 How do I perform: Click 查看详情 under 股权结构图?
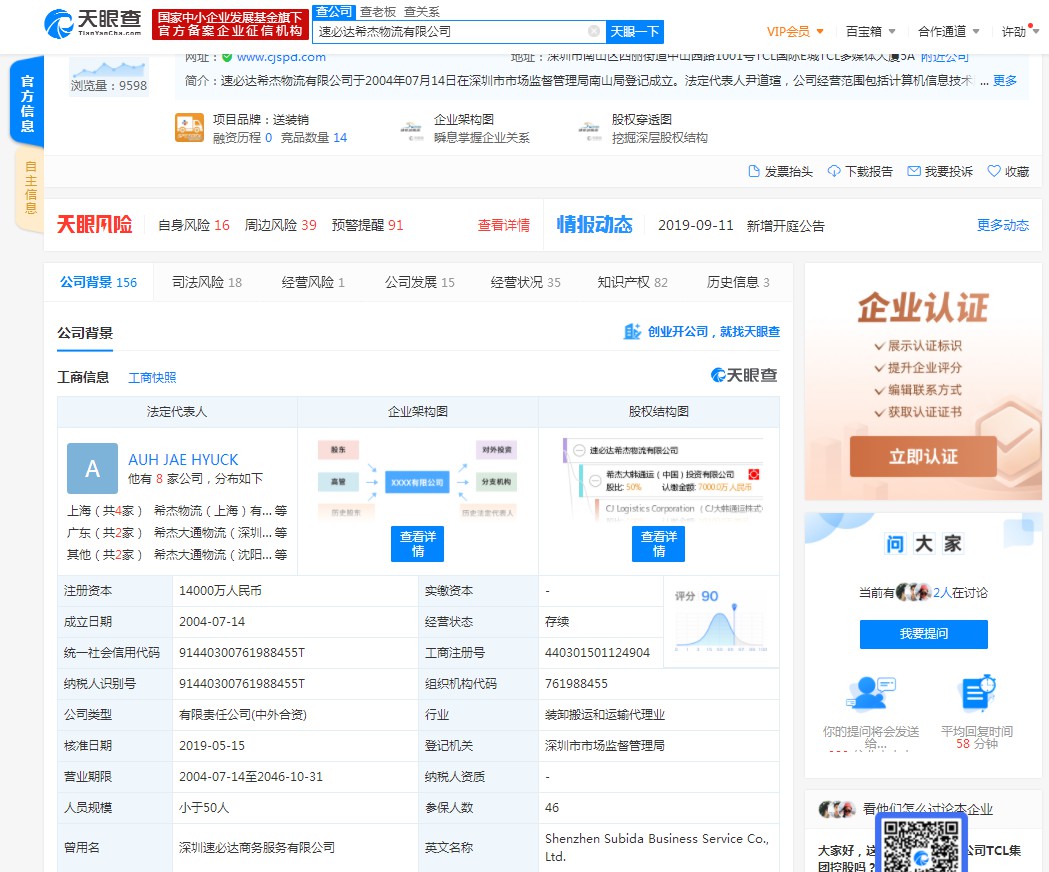(x=658, y=543)
